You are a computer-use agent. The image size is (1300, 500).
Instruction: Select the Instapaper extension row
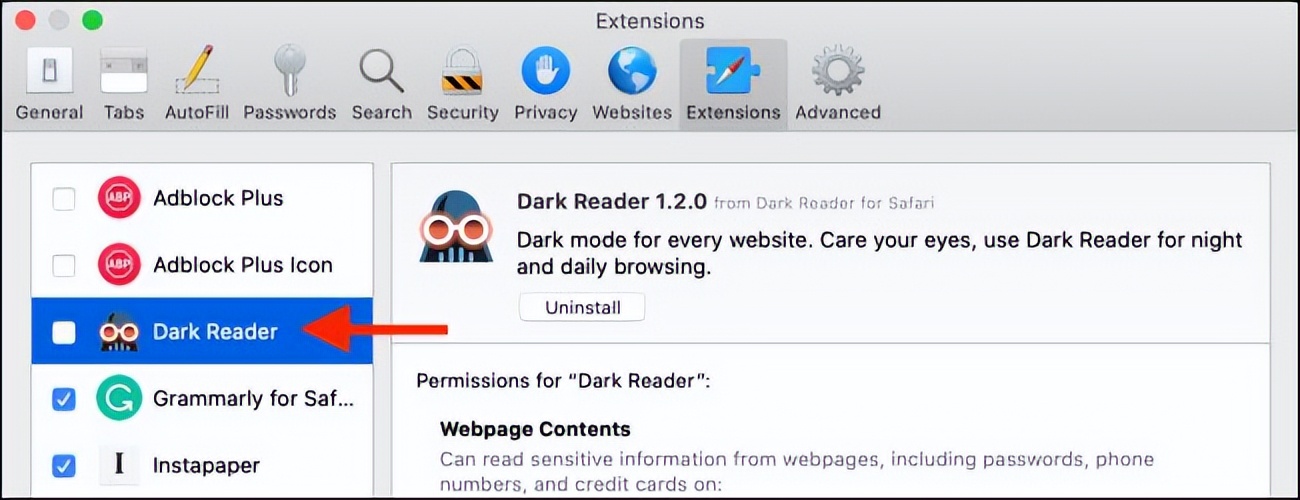202,465
